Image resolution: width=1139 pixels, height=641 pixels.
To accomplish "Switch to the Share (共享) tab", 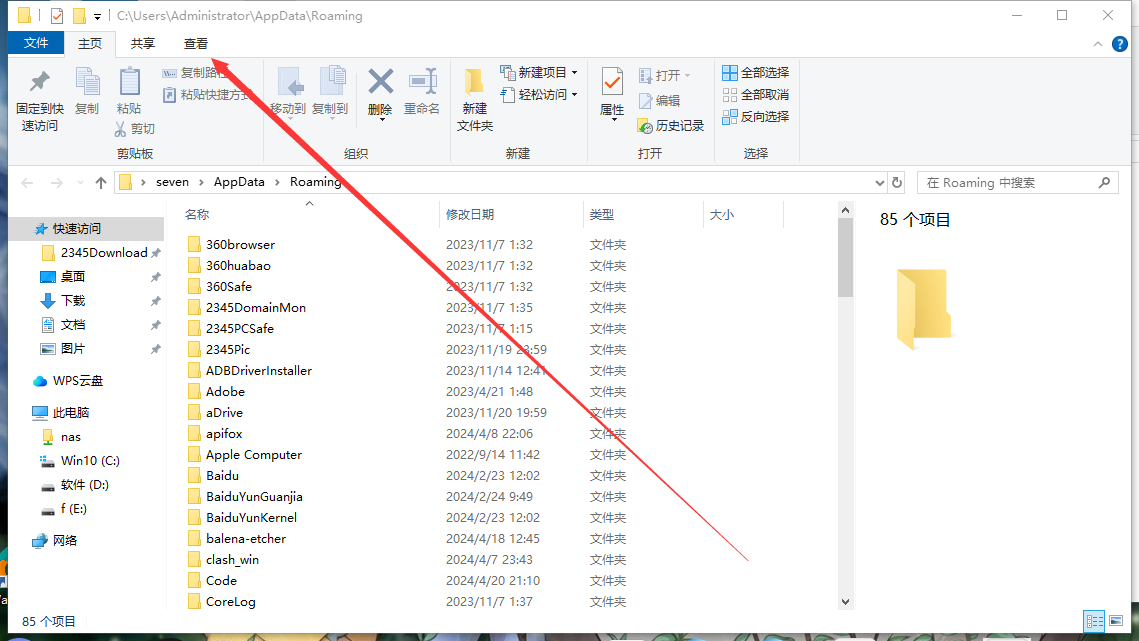I will (142, 44).
